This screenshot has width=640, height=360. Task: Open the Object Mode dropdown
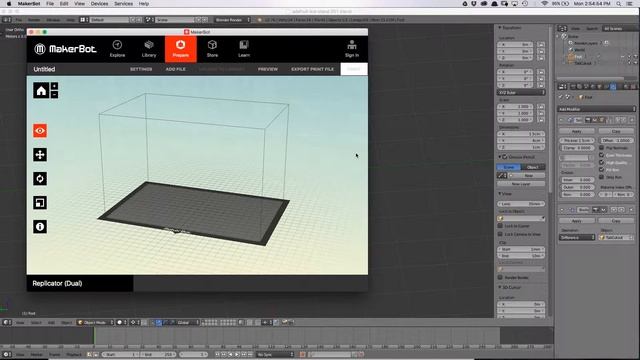tap(96, 322)
